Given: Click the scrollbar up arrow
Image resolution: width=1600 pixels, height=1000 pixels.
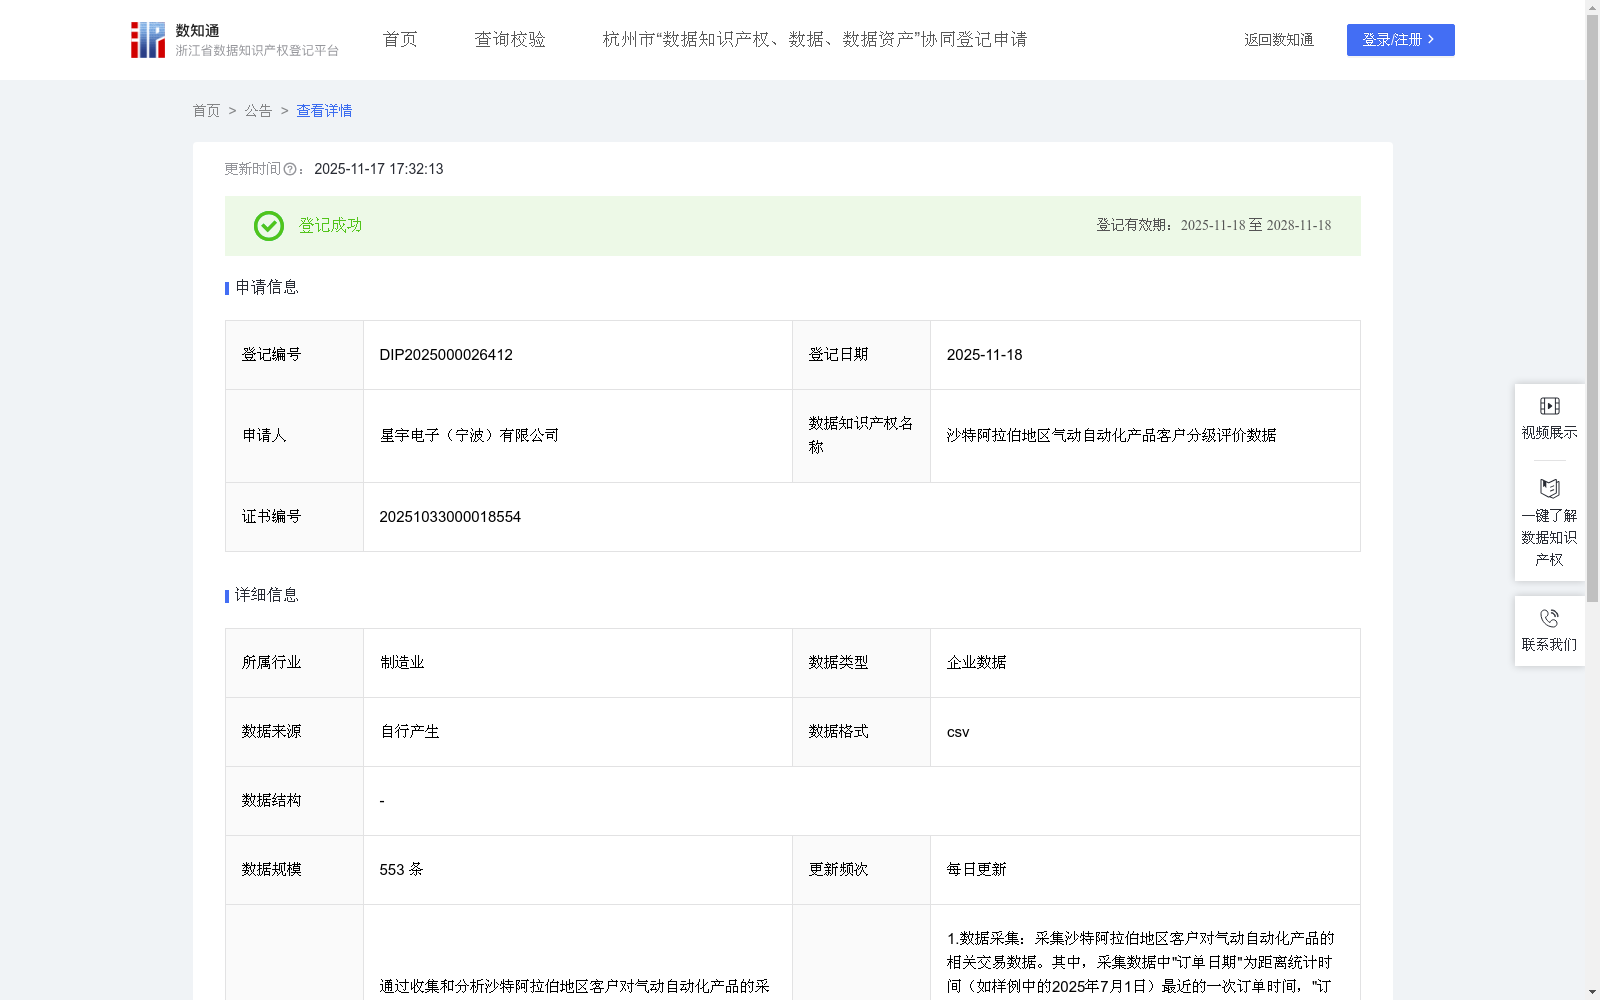Looking at the screenshot, I should tap(1592, 7).
